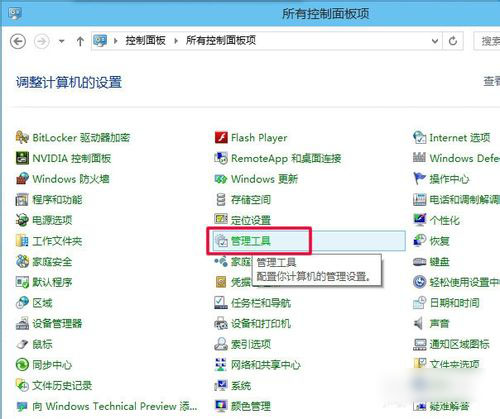
Task: Open the NVIDIA 控制面板 icon
Action: click(x=22, y=158)
